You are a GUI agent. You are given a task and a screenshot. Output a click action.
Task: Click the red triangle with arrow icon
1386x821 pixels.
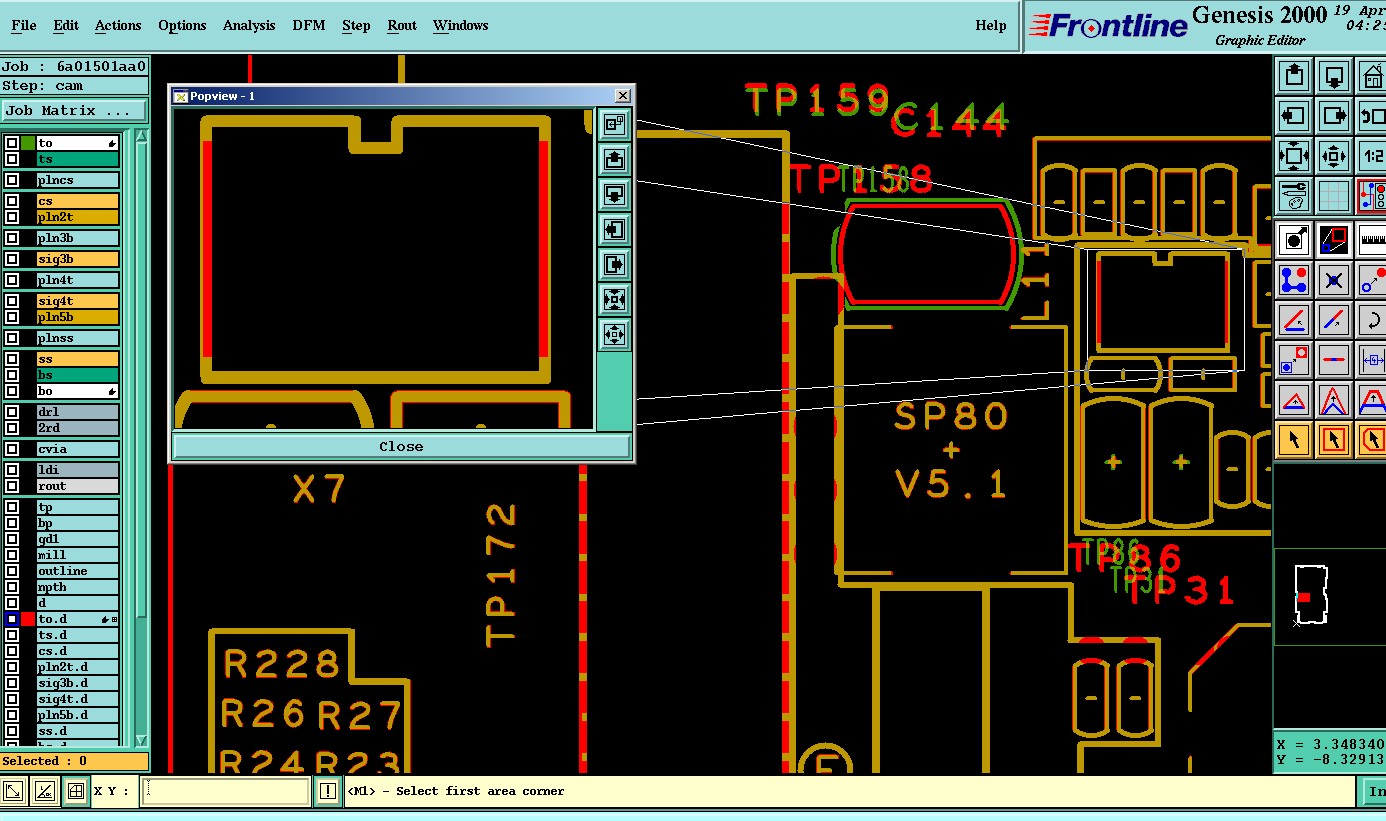click(x=1295, y=400)
